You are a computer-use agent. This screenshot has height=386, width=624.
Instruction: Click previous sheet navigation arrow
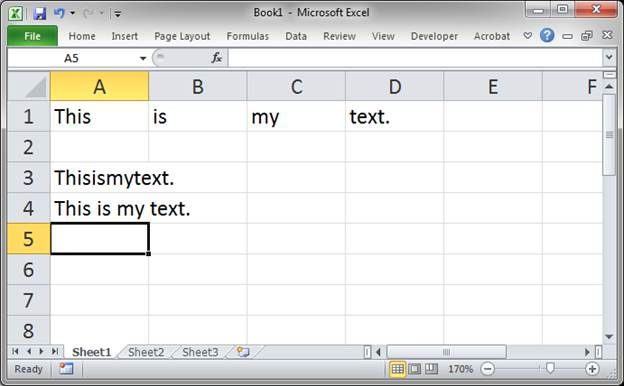click(29, 351)
